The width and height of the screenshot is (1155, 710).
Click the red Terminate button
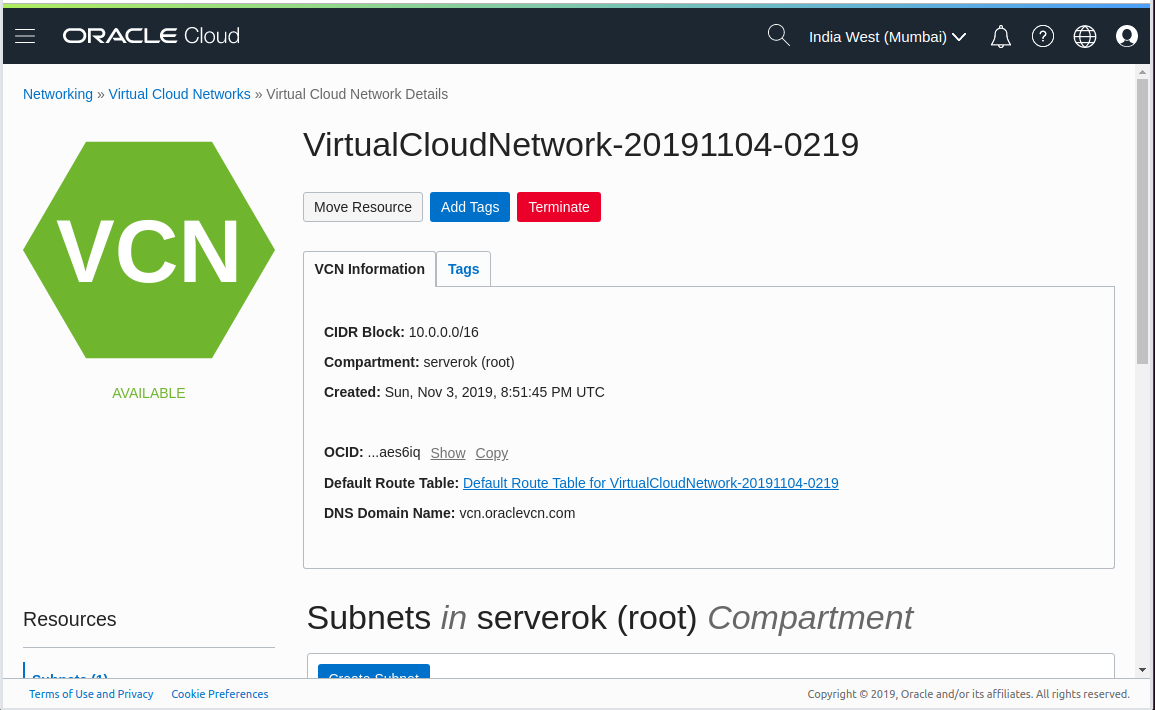[558, 207]
